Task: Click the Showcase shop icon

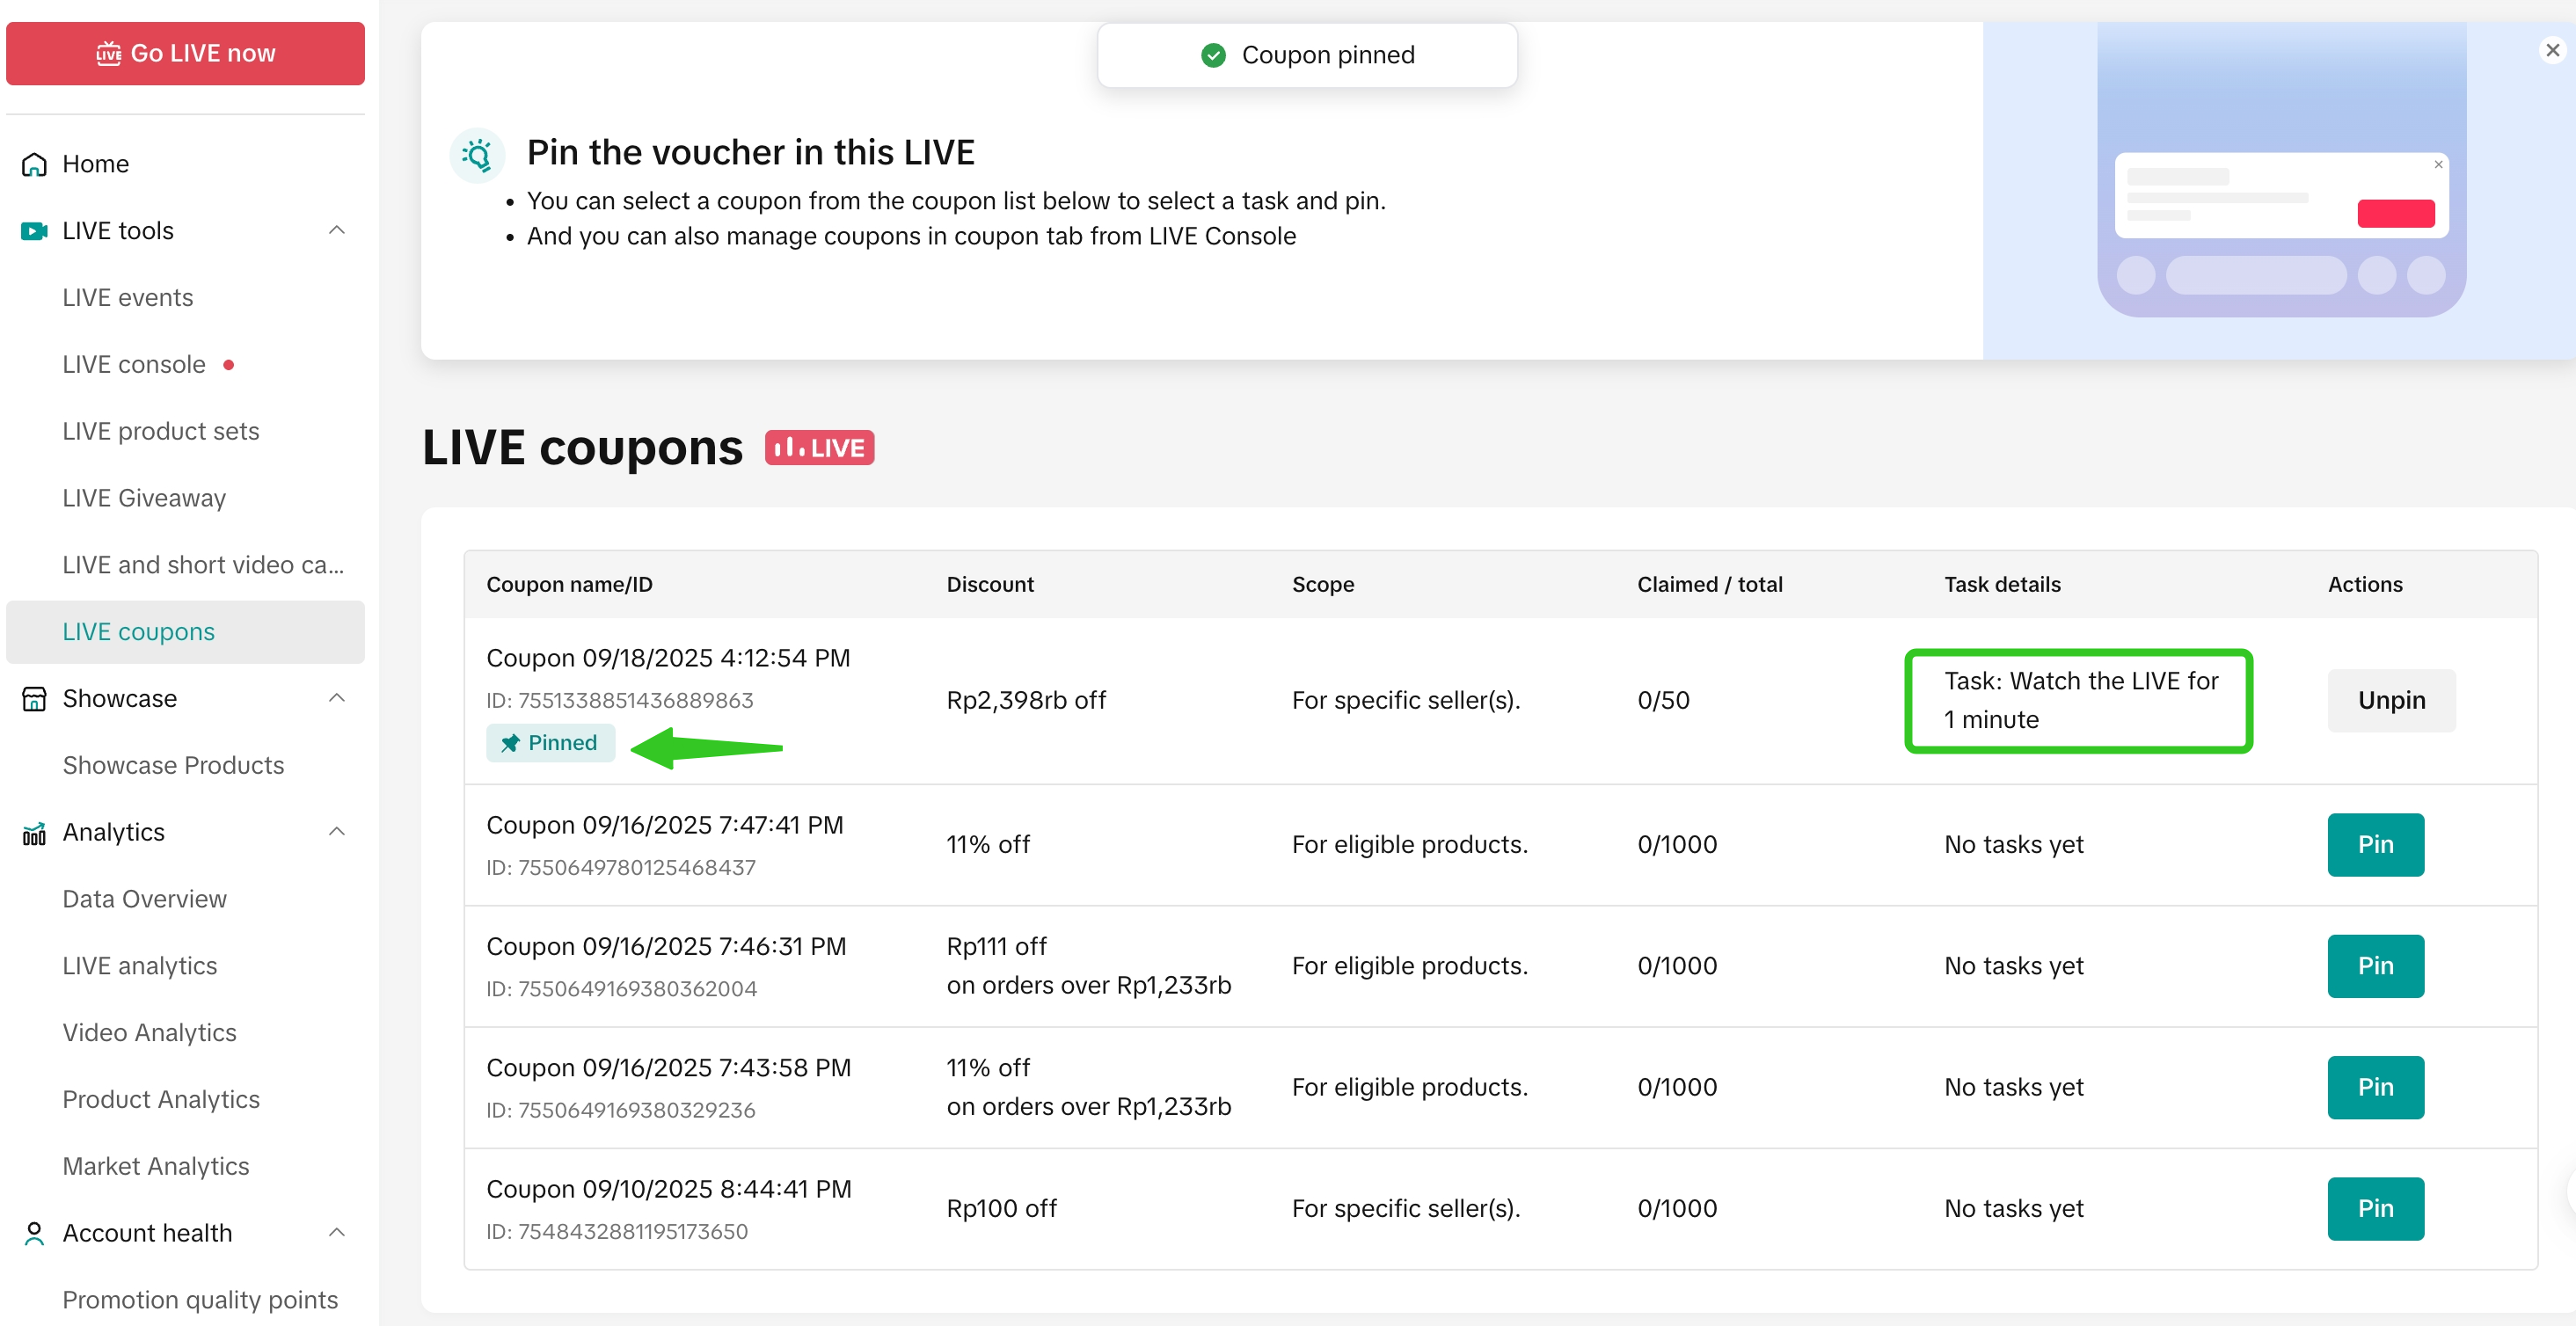Action: pos(34,699)
